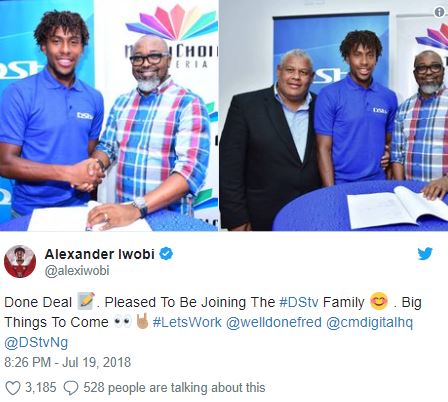Viewport: 448px width, 402px height.
Task: Click '528 people are talking about this'
Action: (x=174, y=388)
